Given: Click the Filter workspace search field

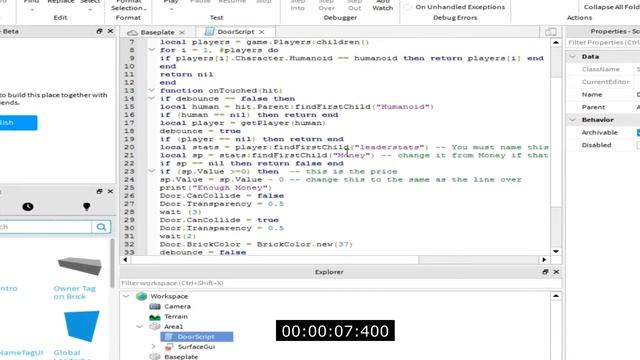Looking at the screenshot, I should [x=341, y=283].
